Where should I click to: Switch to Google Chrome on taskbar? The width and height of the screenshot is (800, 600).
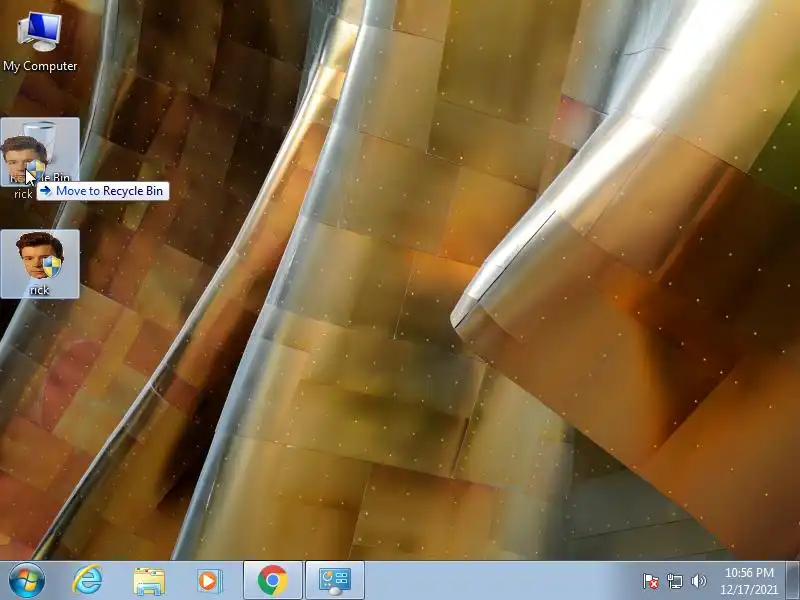pyautogui.click(x=273, y=580)
